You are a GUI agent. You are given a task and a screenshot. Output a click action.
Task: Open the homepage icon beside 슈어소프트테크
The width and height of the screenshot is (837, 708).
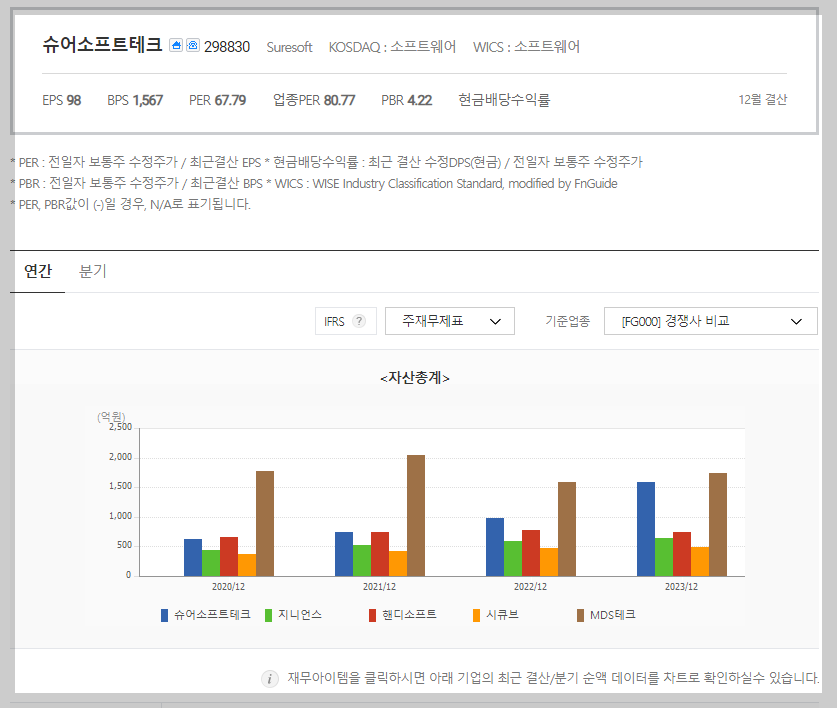176,45
